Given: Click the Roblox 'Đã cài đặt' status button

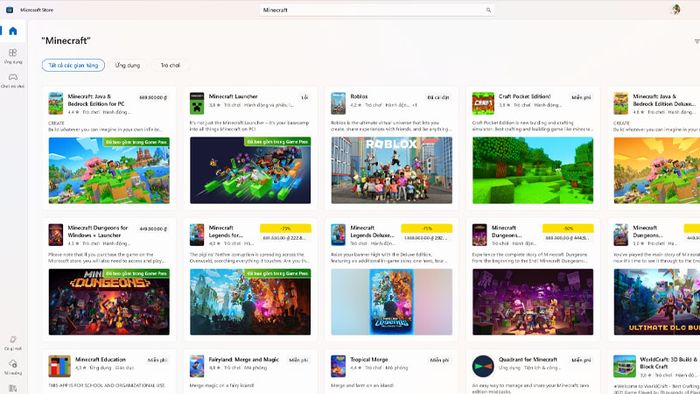Looking at the screenshot, I should [x=438, y=97].
